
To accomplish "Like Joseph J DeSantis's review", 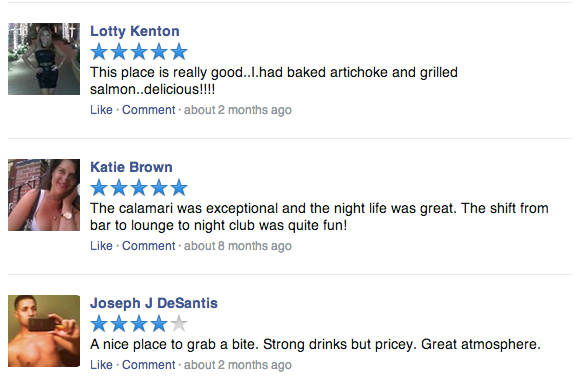I will (101, 365).
